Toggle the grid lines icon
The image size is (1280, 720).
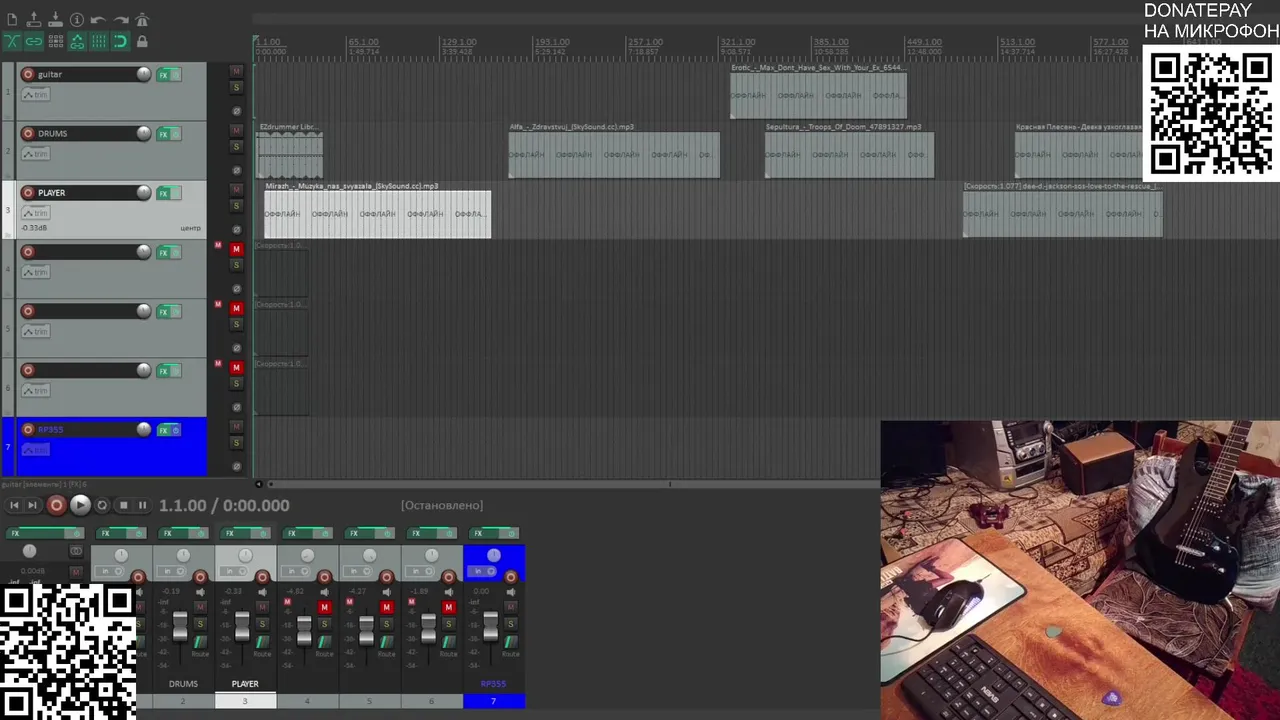click(x=99, y=41)
